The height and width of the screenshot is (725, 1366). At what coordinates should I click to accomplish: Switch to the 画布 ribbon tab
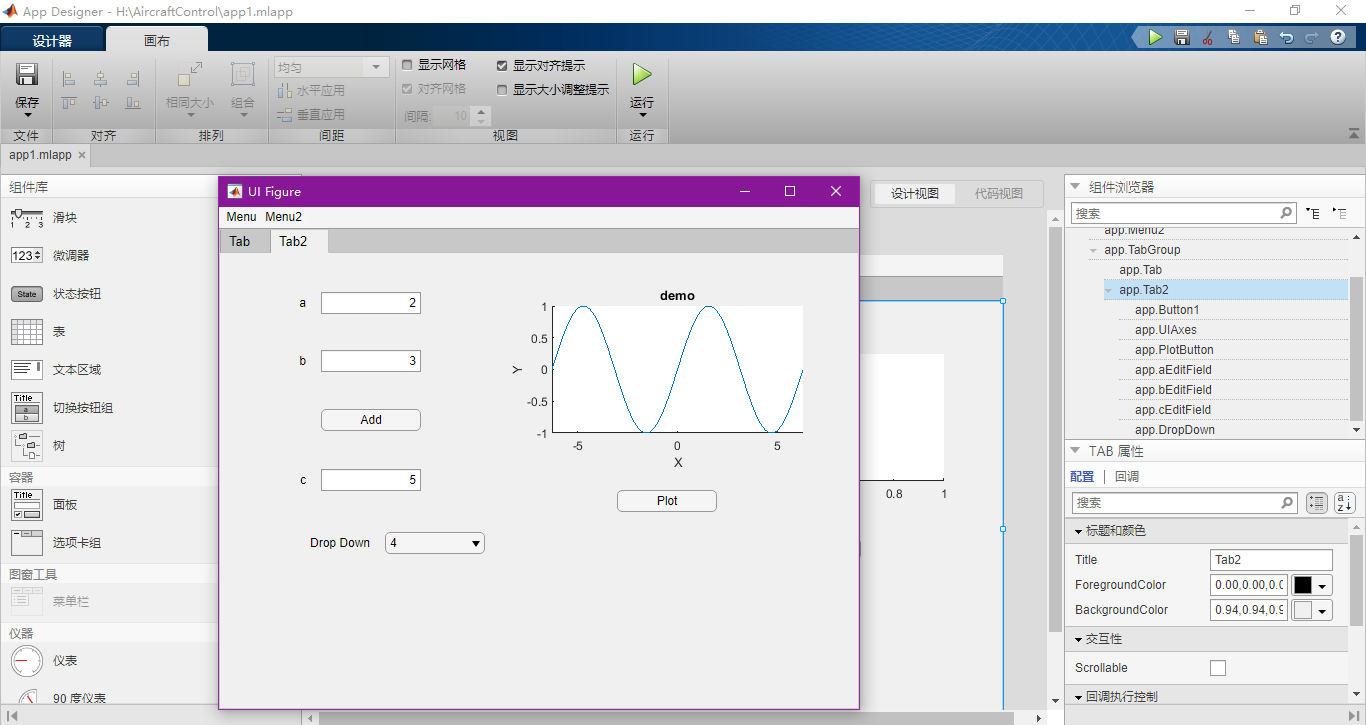[x=157, y=40]
